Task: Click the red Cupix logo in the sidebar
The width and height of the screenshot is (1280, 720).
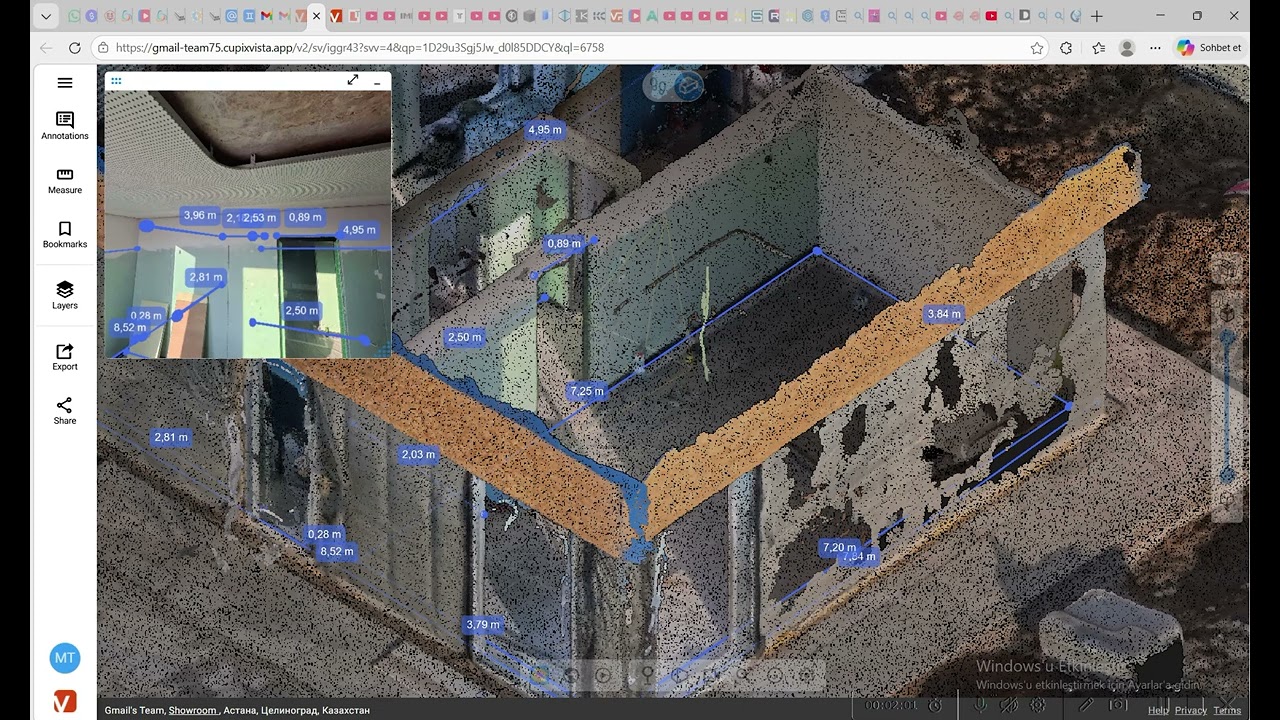Action: pos(65,702)
